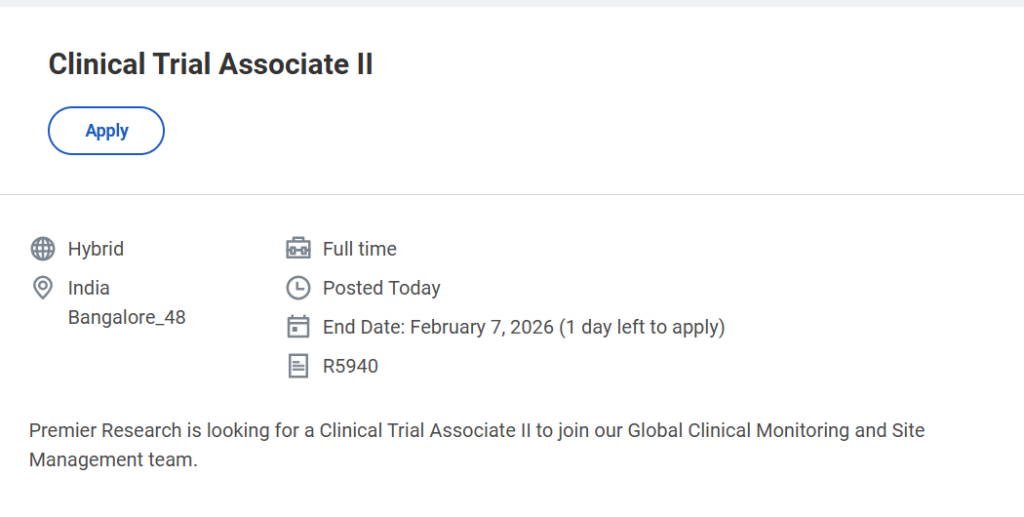The width and height of the screenshot is (1024, 517).
Task: Click the Full time label
Action: [360, 249]
